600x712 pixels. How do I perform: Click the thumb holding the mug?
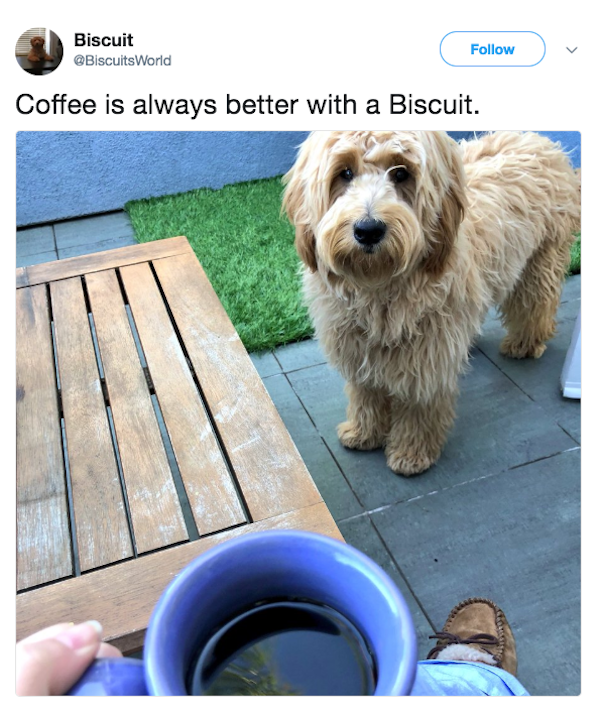tap(59, 656)
